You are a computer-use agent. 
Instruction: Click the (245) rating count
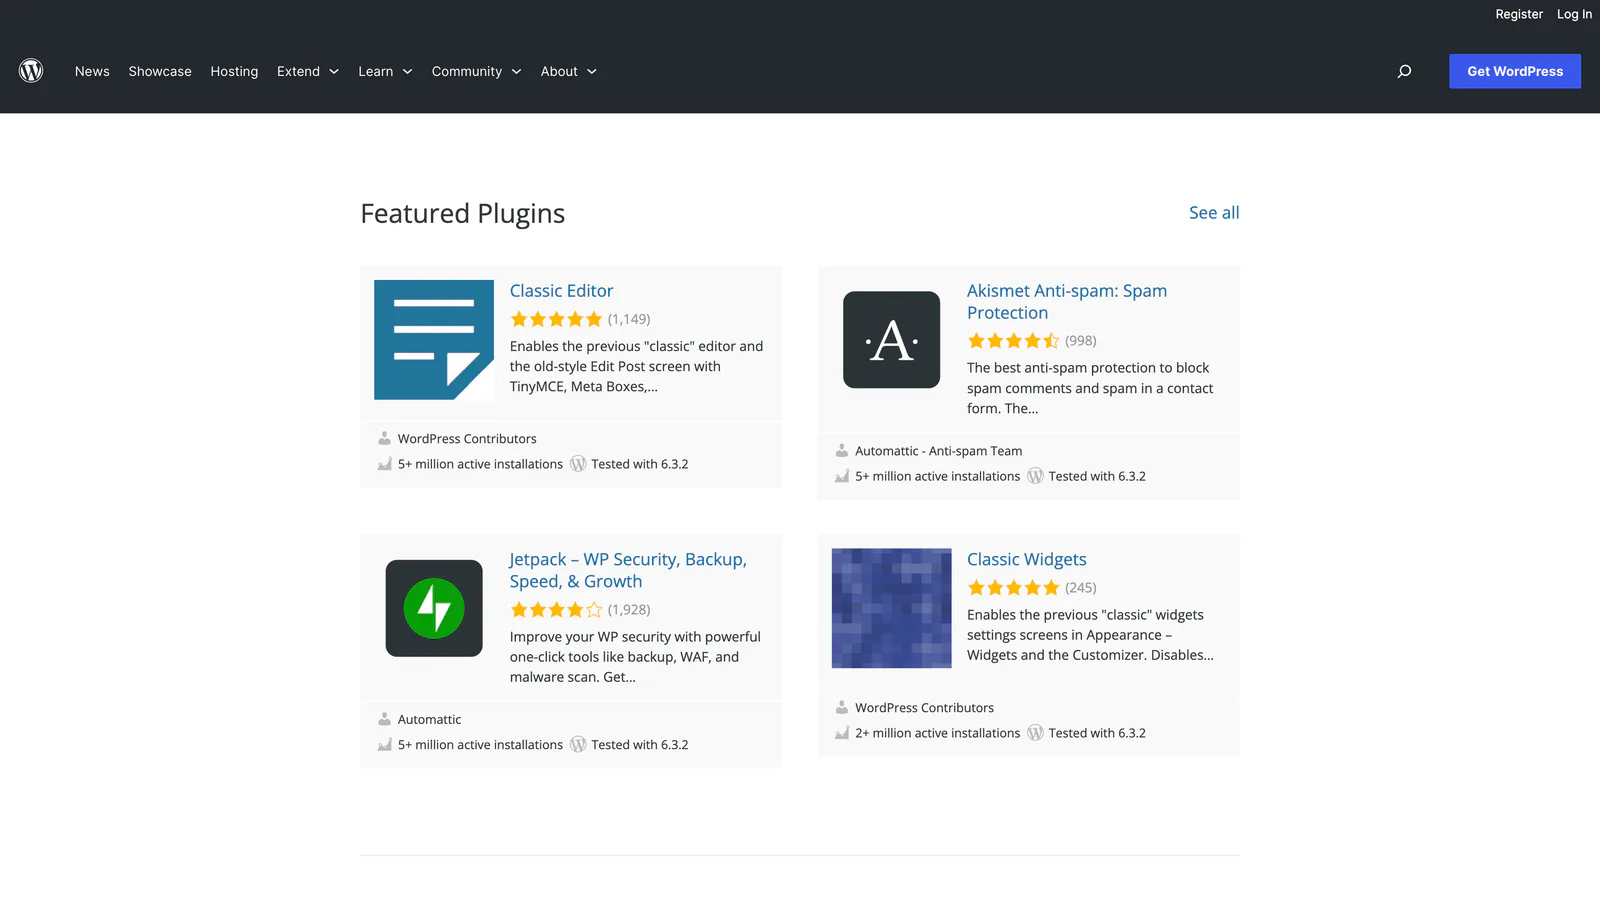click(x=1081, y=588)
